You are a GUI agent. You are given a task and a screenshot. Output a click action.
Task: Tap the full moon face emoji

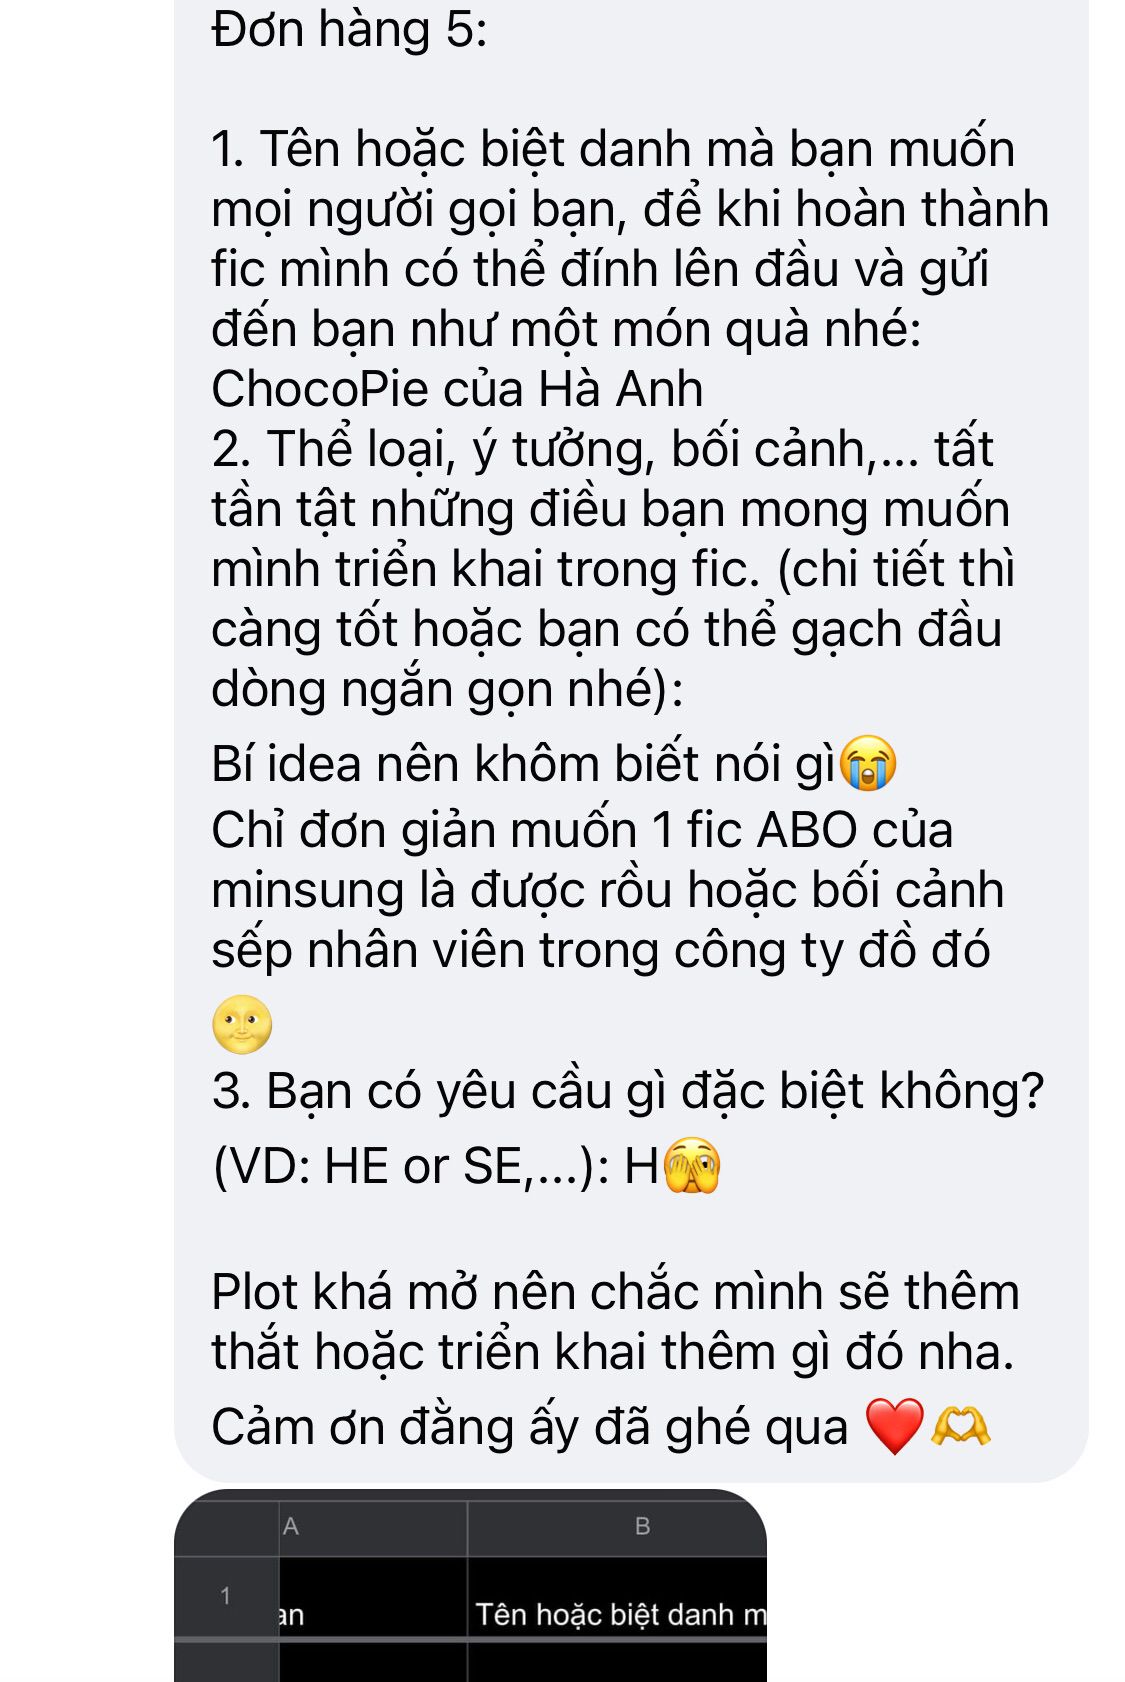pyautogui.click(x=242, y=1024)
